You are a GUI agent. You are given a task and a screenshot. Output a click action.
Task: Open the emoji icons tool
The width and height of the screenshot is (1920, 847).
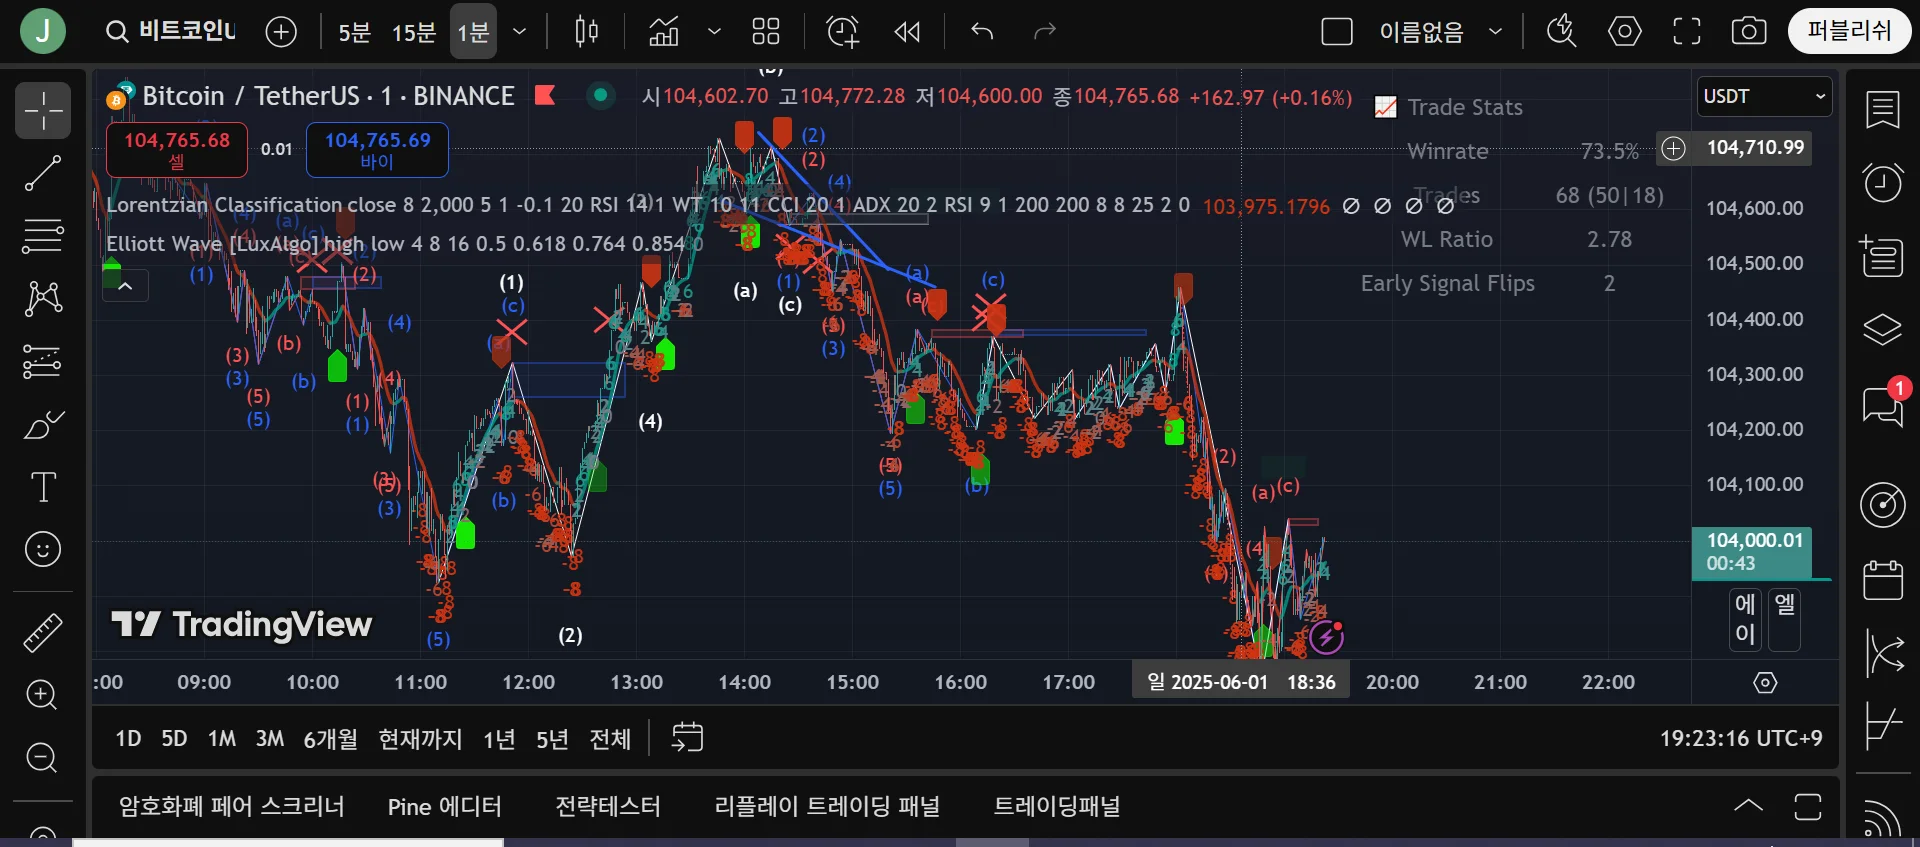43,549
